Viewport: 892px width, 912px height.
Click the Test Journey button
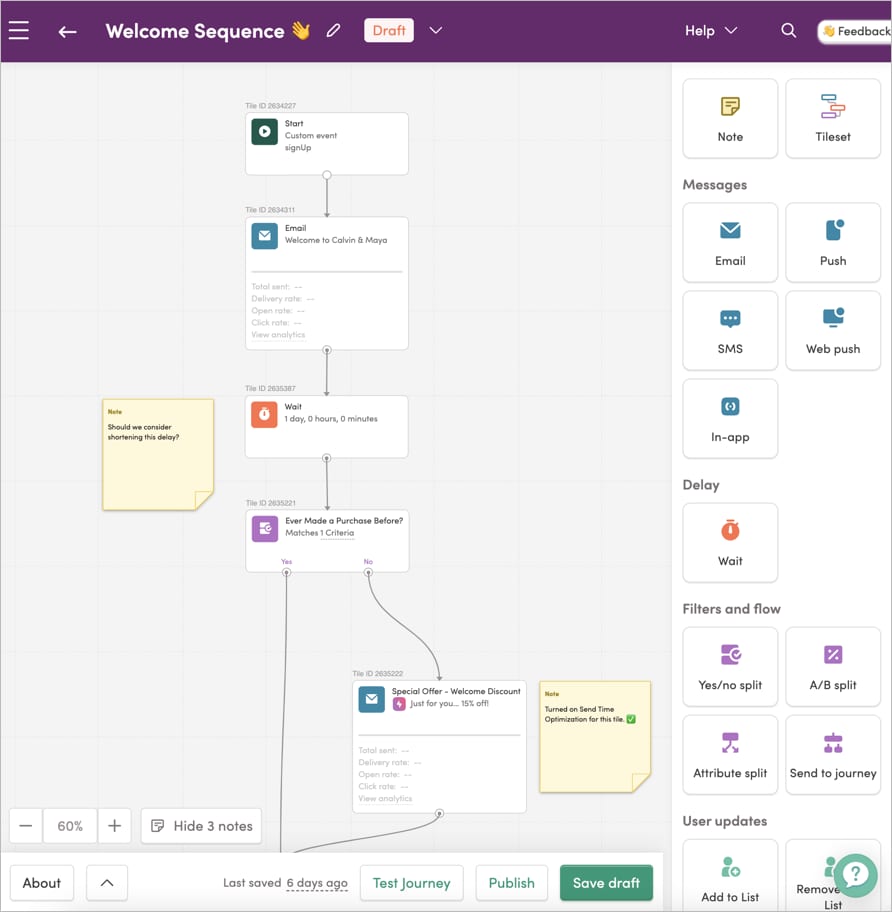click(412, 883)
